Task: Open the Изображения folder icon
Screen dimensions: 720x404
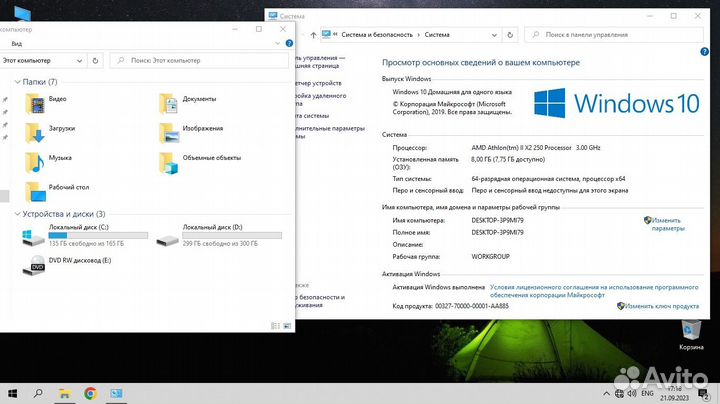Action: (x=169, y=133)
